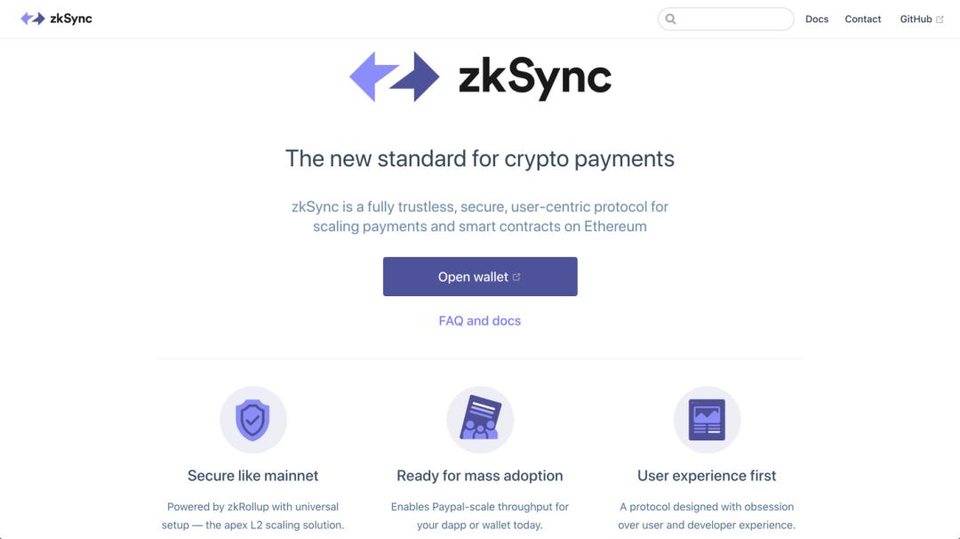Screen dimensions: 960x539
Task: Click the headline The new standard for crypto payments
Action: [480, 159]
